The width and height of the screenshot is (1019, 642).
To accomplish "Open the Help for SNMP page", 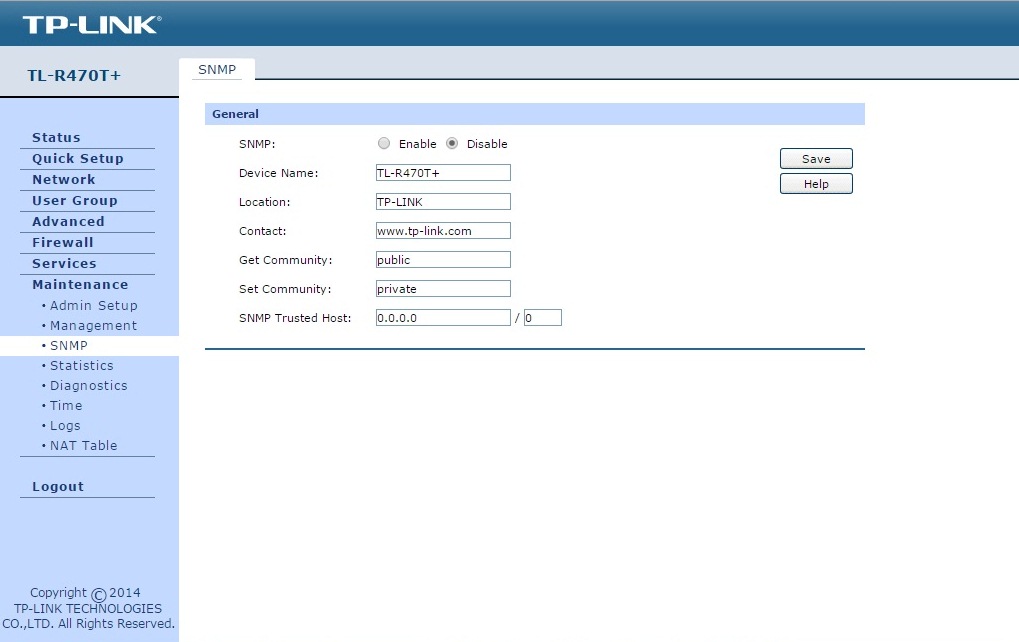I will click(816, 184).
